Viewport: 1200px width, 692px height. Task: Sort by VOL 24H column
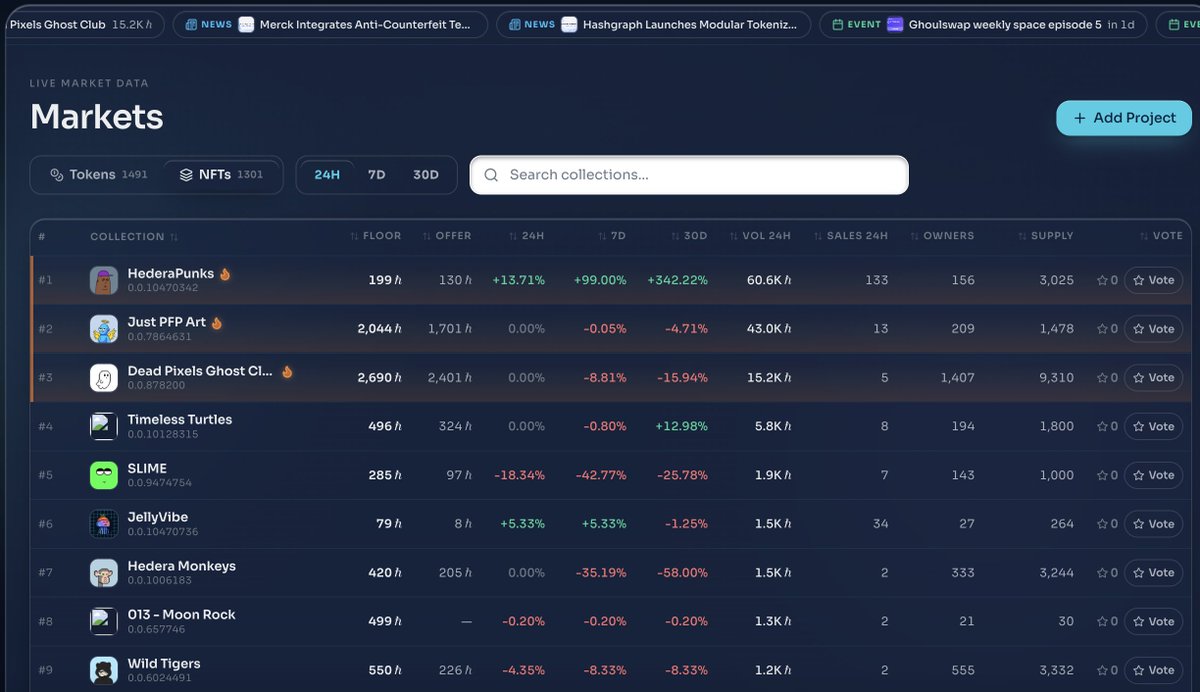(760, 236)
